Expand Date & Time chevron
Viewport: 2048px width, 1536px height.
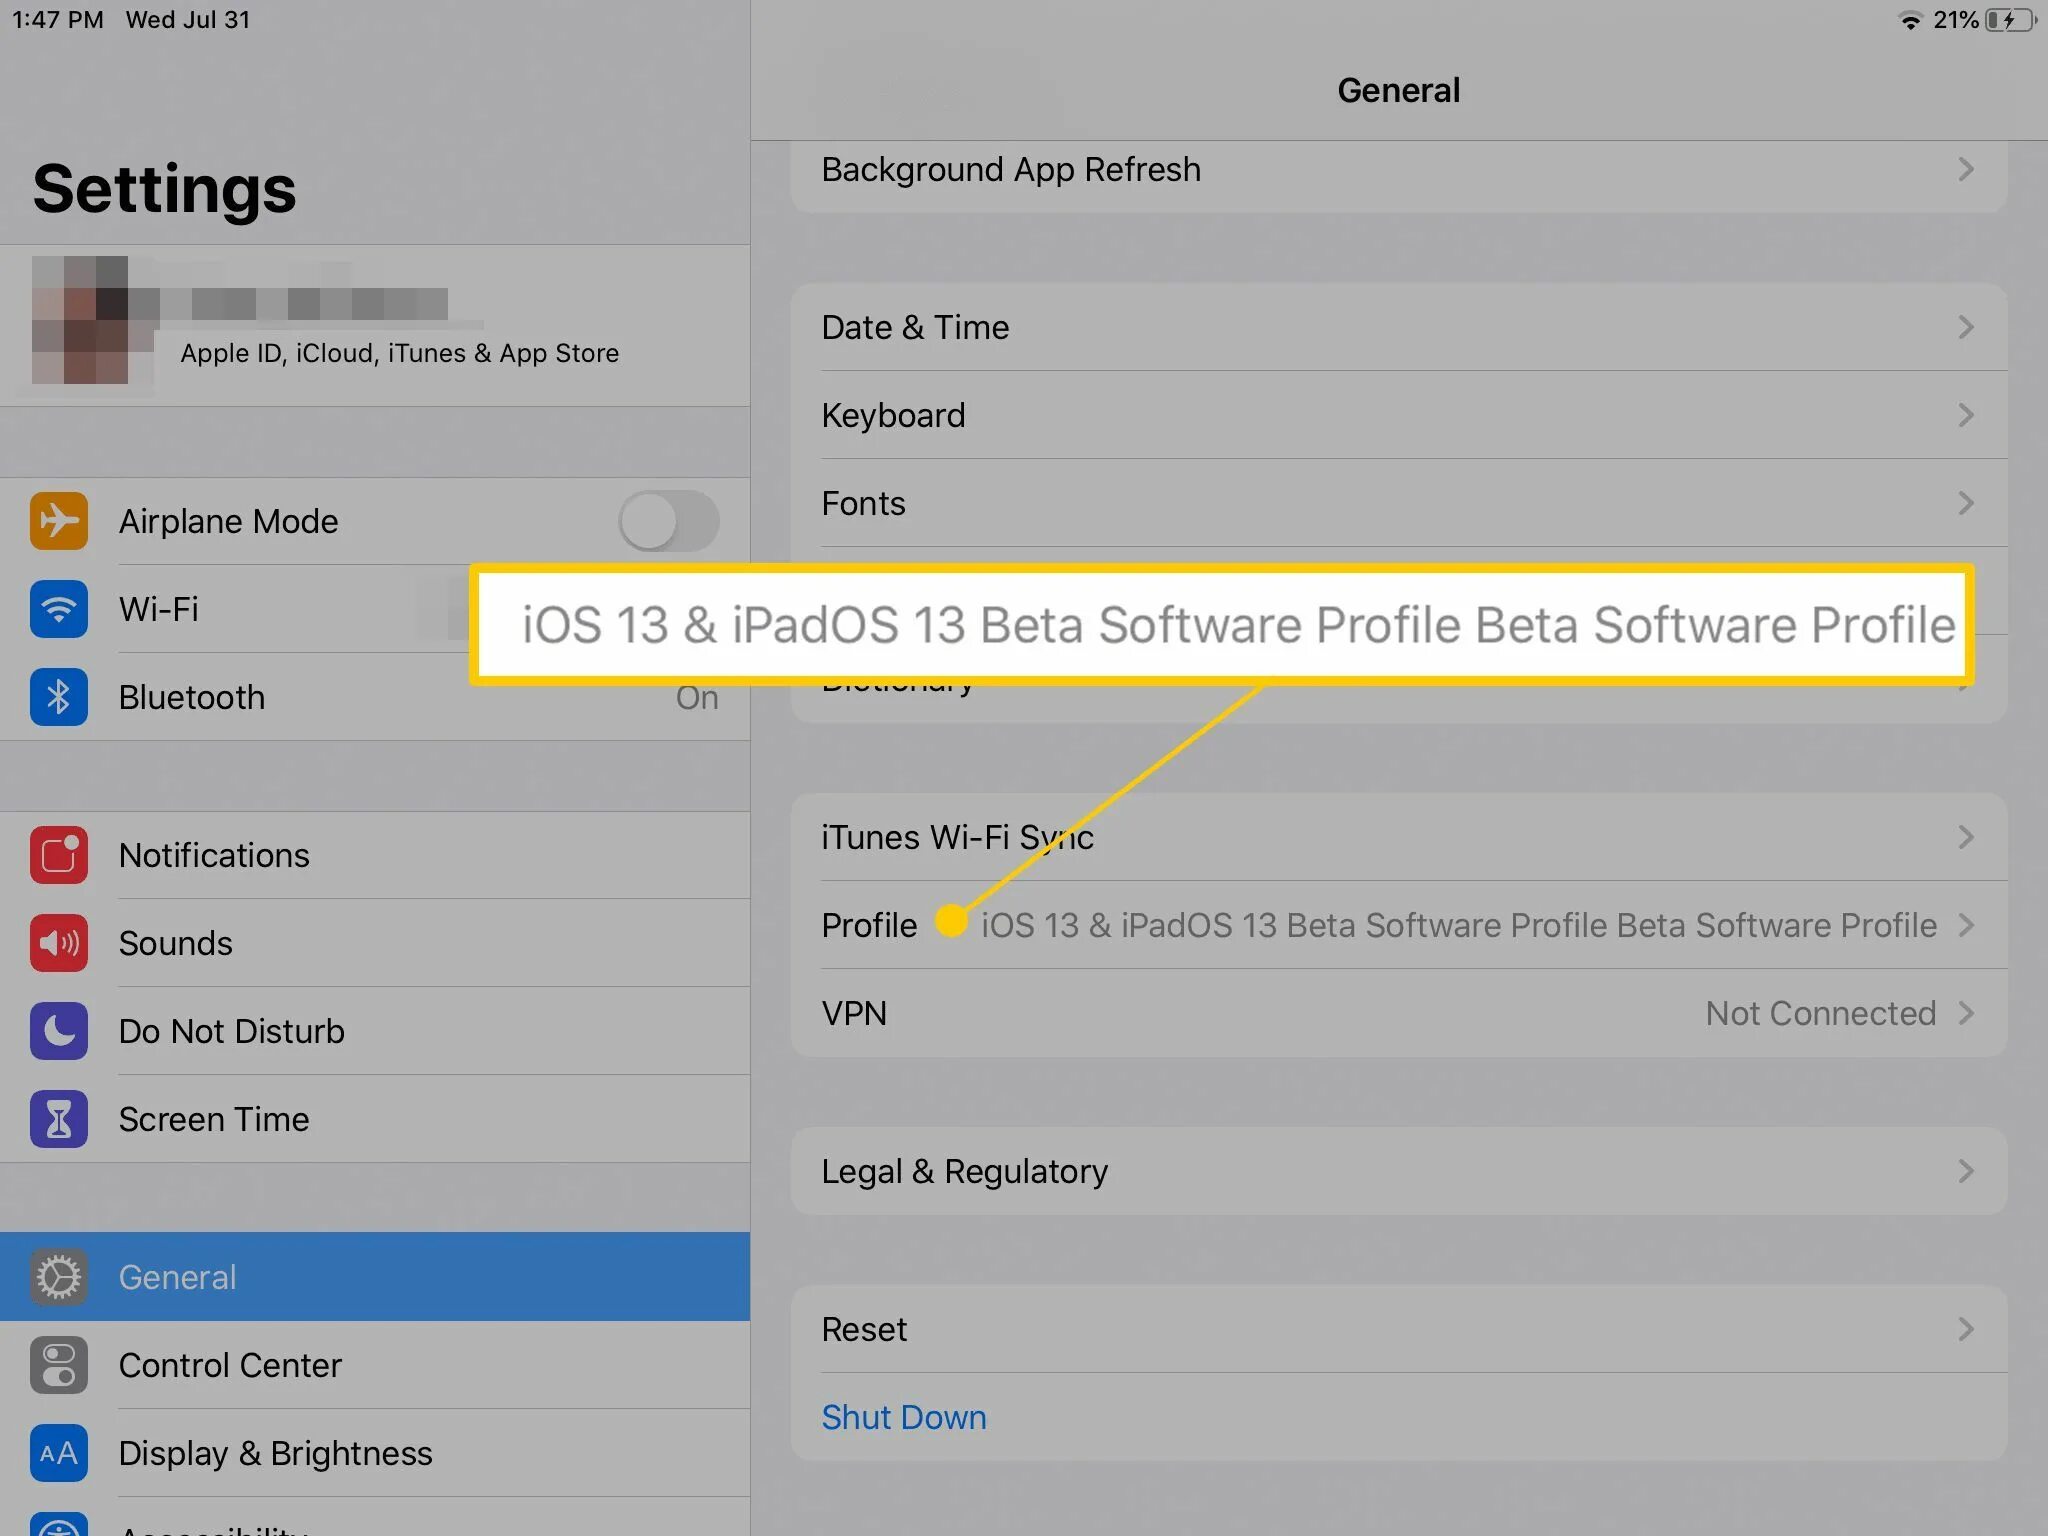pyautogui.click(x=1965, y=327)
